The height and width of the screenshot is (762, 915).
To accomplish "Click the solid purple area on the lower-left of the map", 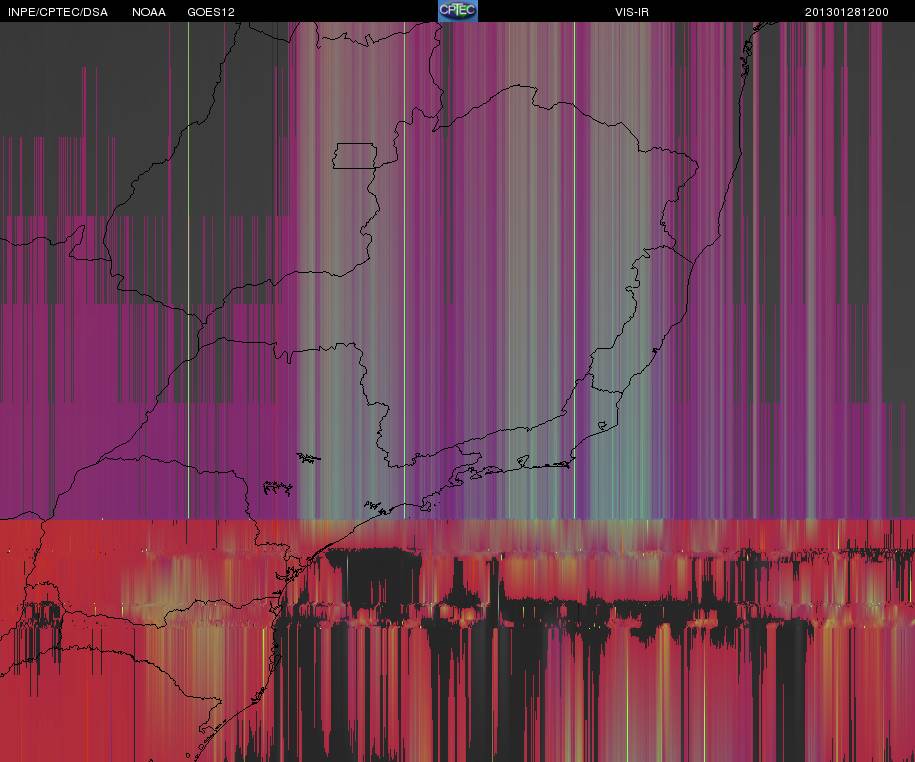I will [x=146, y=461].
